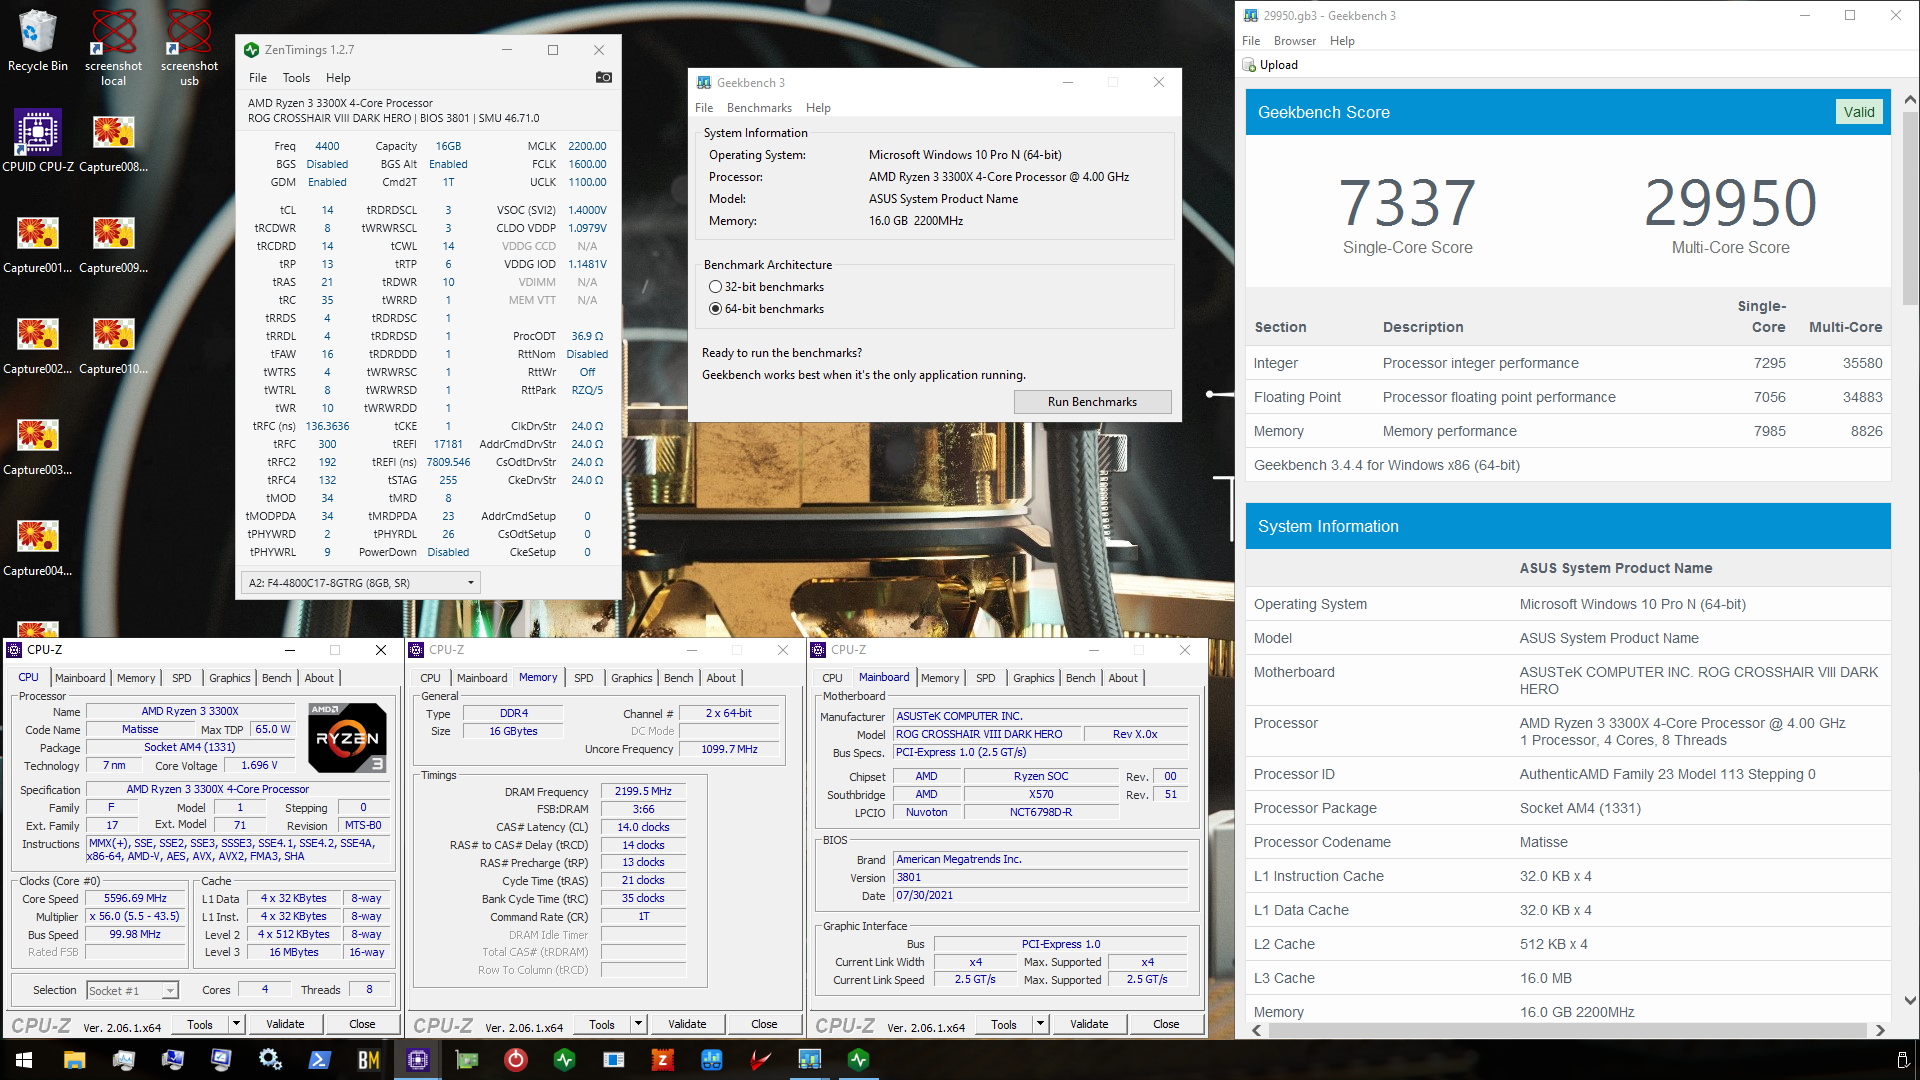Screen dimensions: 1920x1080
Task: Click the scroll down arrow in Geekbench results
Action: (x=1910, y=1000)
